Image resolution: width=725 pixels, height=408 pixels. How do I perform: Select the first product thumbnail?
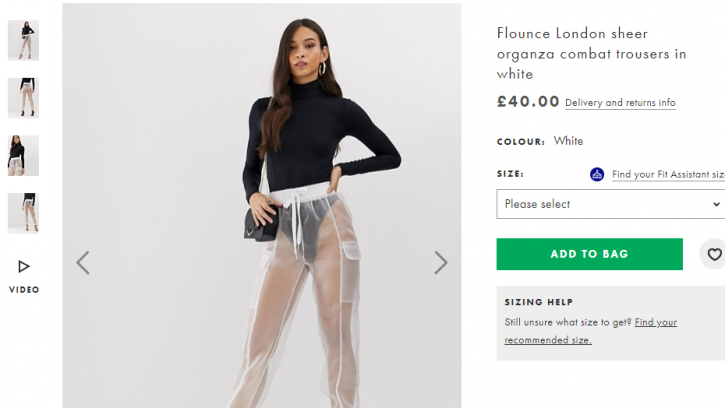(24, 40)
